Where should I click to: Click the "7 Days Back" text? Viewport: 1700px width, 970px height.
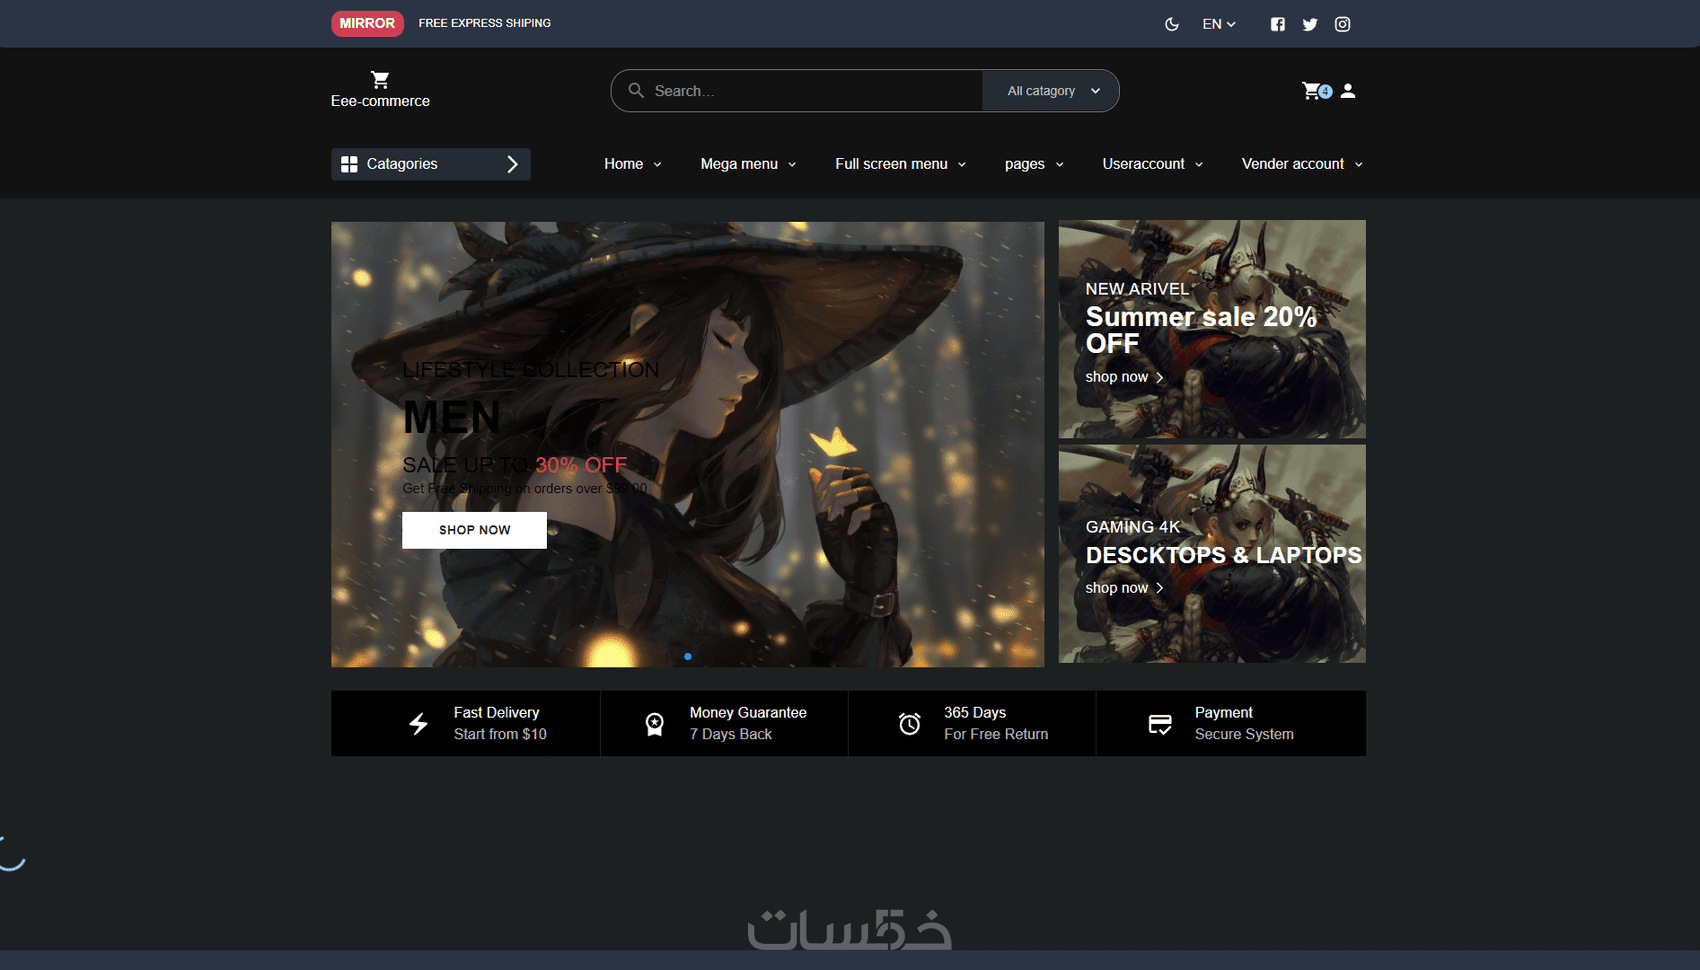[731, 734]
